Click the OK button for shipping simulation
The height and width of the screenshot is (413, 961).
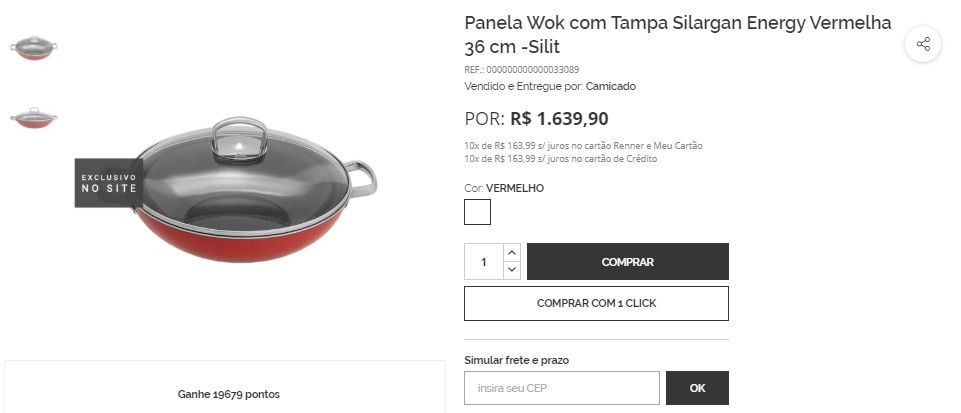coord(697,388)
